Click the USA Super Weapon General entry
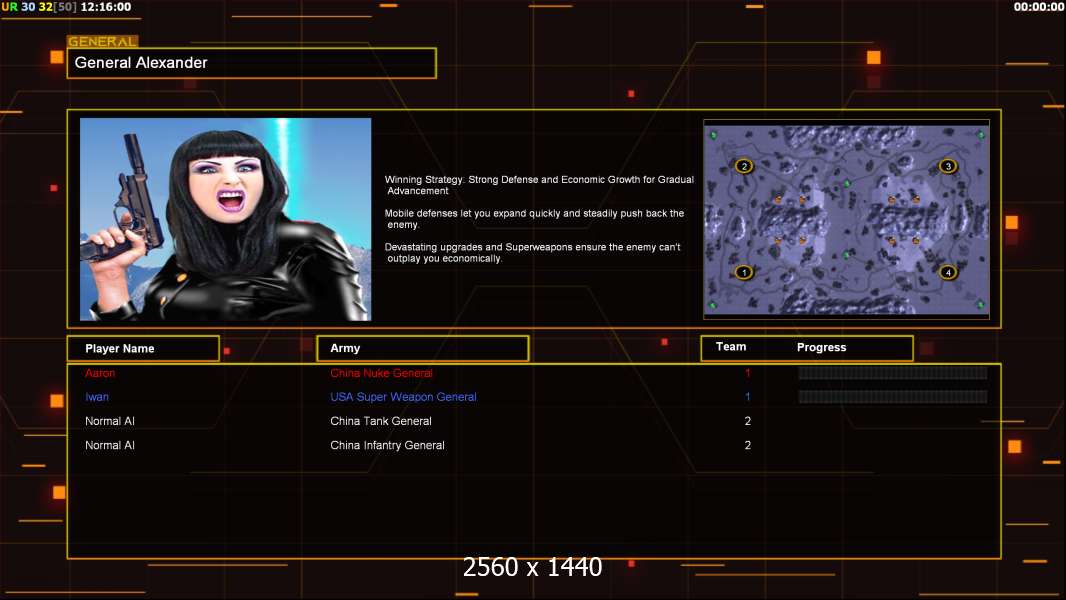The height and width of the screenshot is (600, 1066). pyautogui.click(x=403, y=397)
